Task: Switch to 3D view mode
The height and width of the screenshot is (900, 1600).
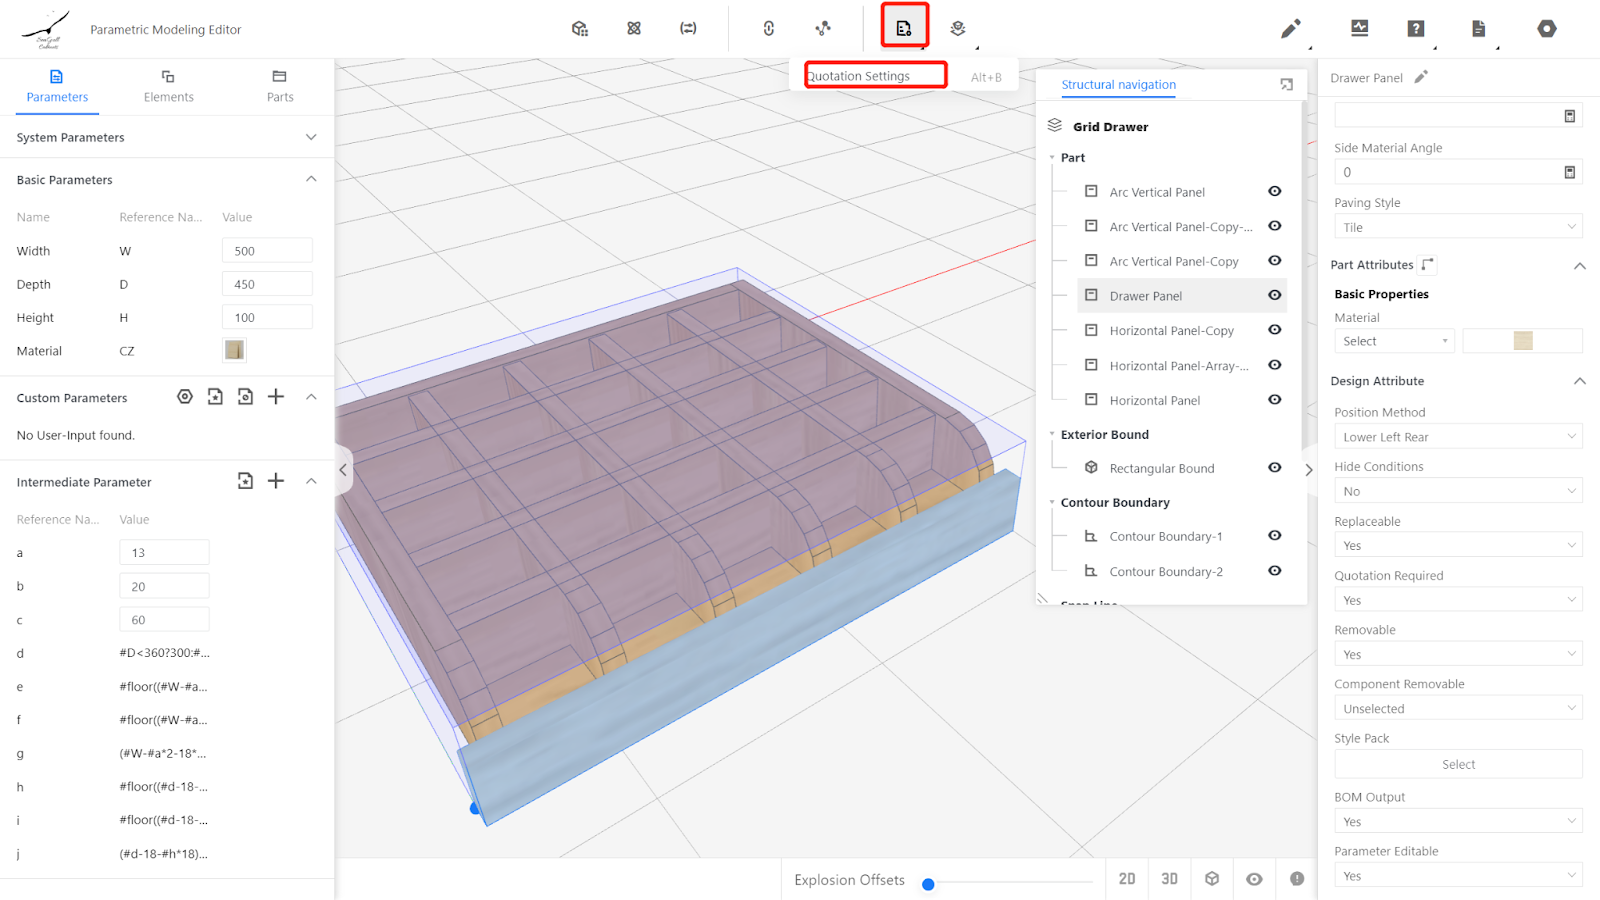Action: click(1169, 879)
